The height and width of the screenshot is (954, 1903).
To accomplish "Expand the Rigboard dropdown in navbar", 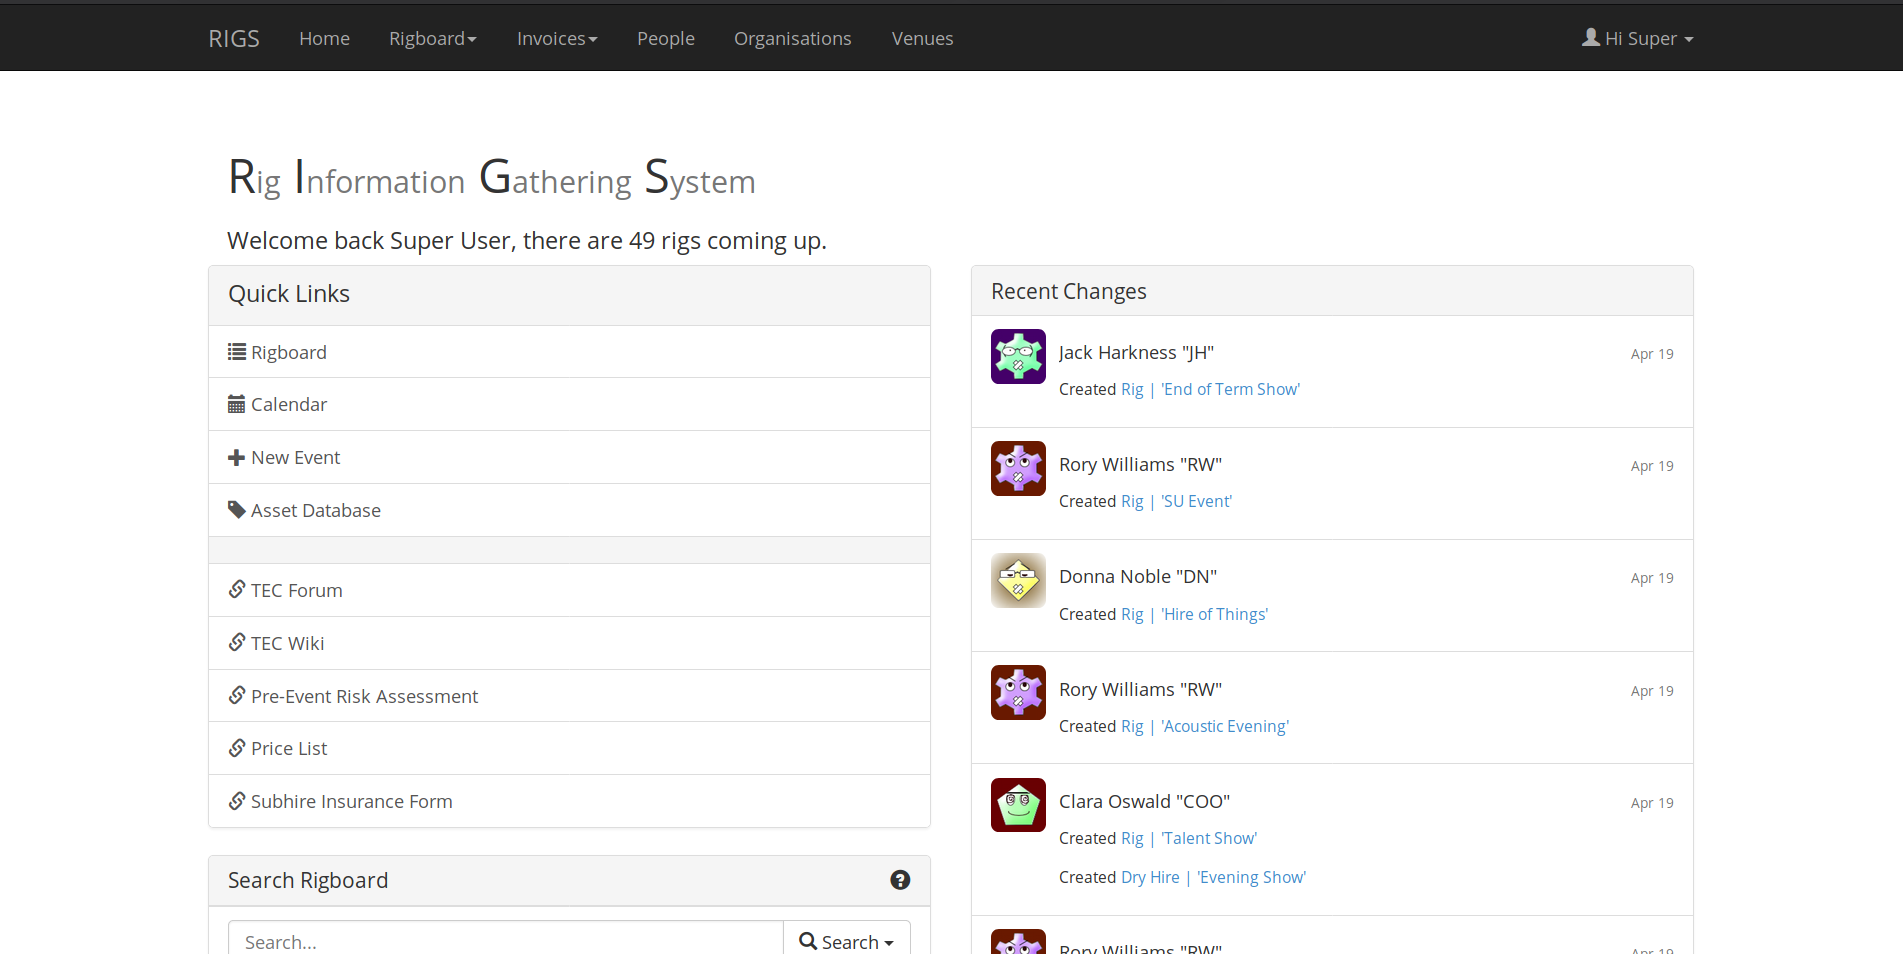I will click(x=432, y=38).
